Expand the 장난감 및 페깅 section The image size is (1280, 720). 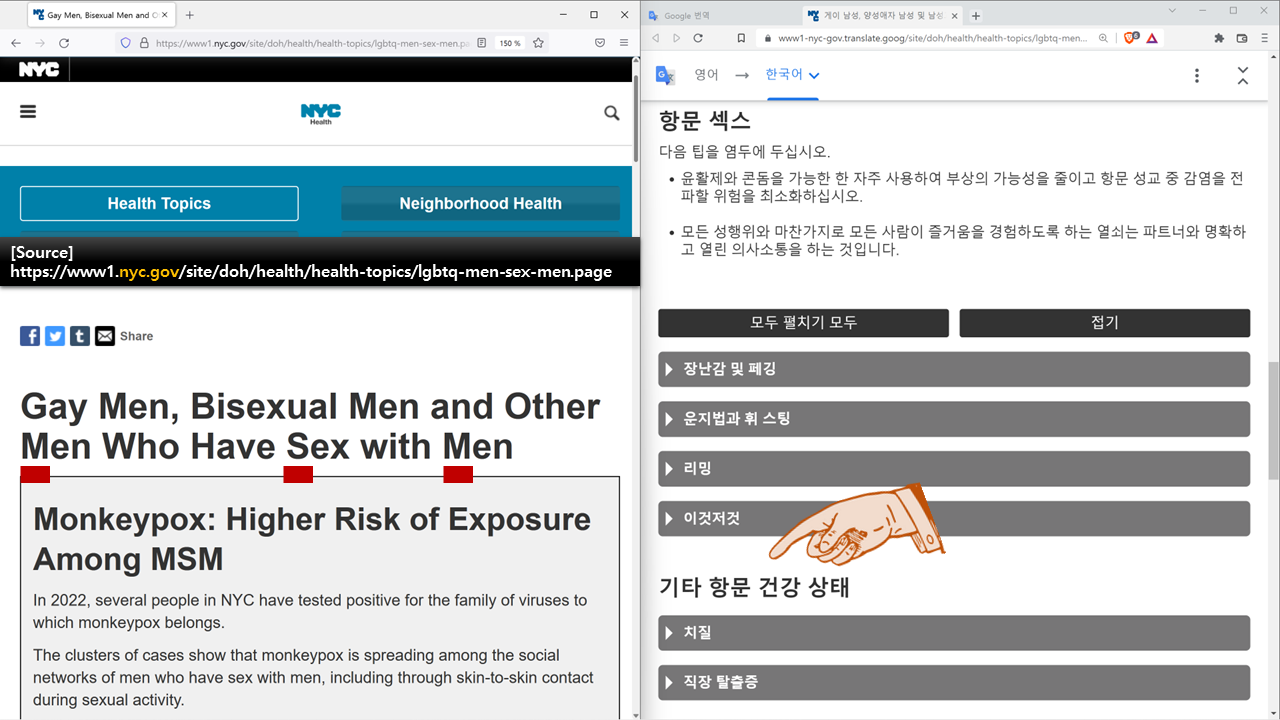click(x=954, y=369)
